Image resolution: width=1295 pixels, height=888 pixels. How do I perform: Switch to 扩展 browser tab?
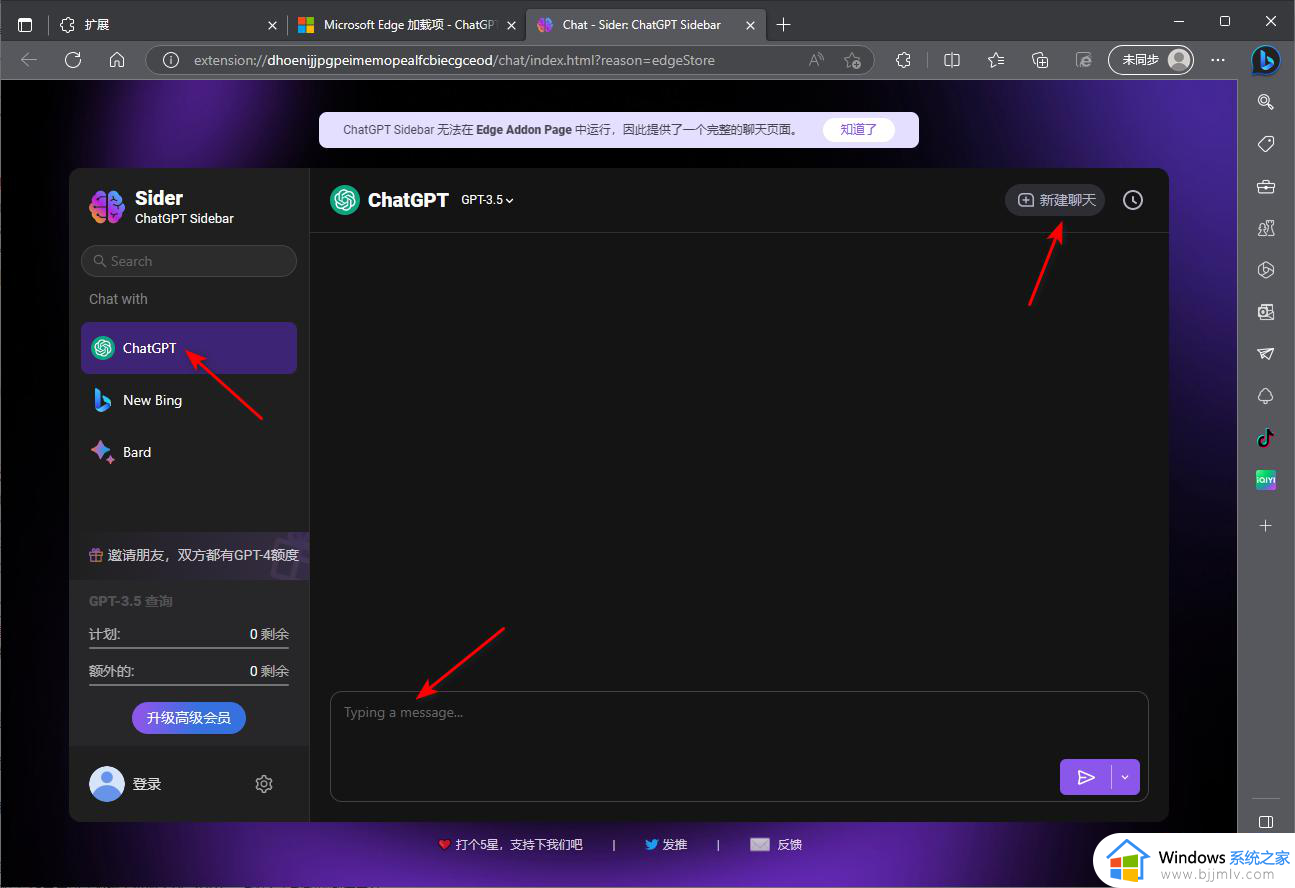(x=168, y=25)
